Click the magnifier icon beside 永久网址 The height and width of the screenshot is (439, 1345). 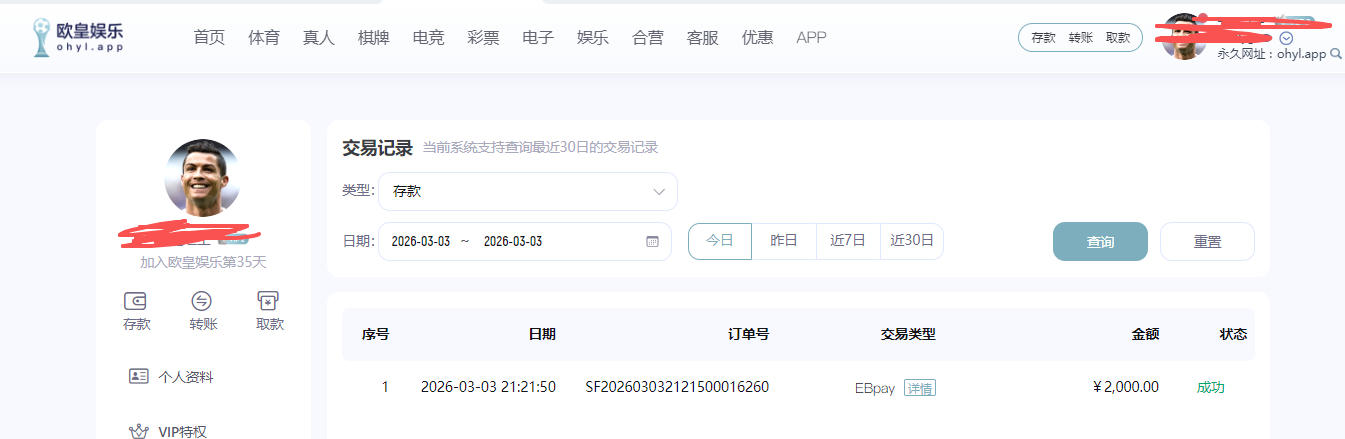pos(1336,55)
